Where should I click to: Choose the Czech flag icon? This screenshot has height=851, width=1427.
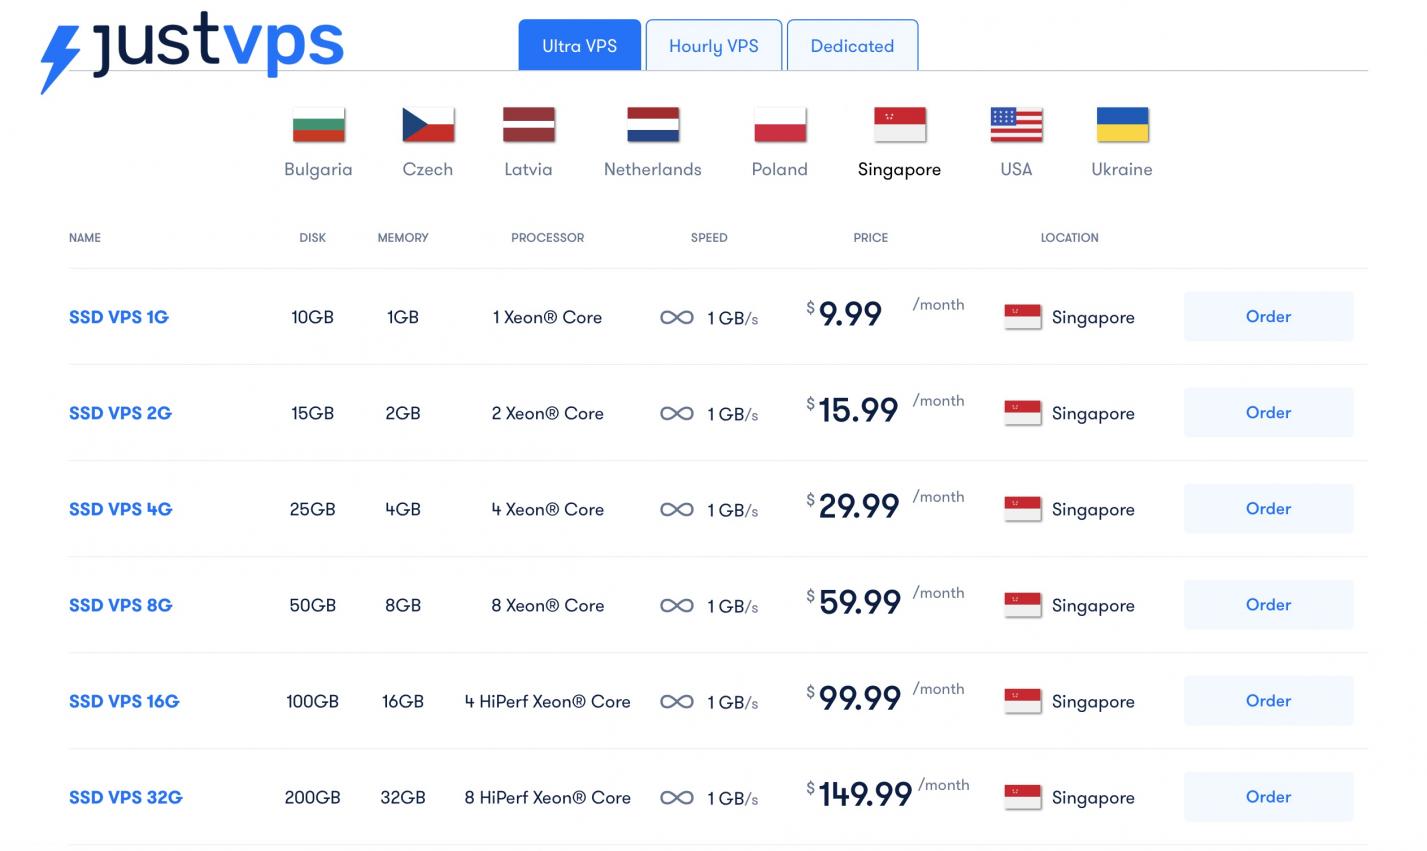(x=428, y=125)
